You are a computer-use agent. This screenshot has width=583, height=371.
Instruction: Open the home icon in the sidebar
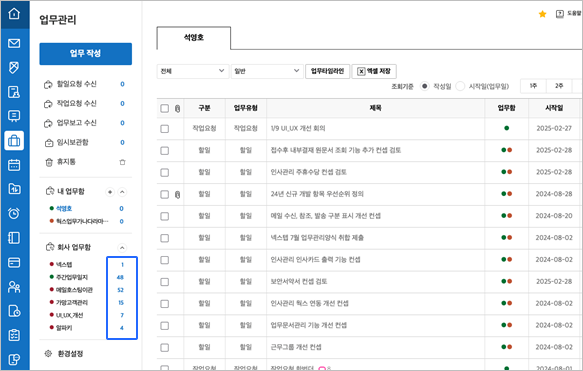tap(14, 14)
